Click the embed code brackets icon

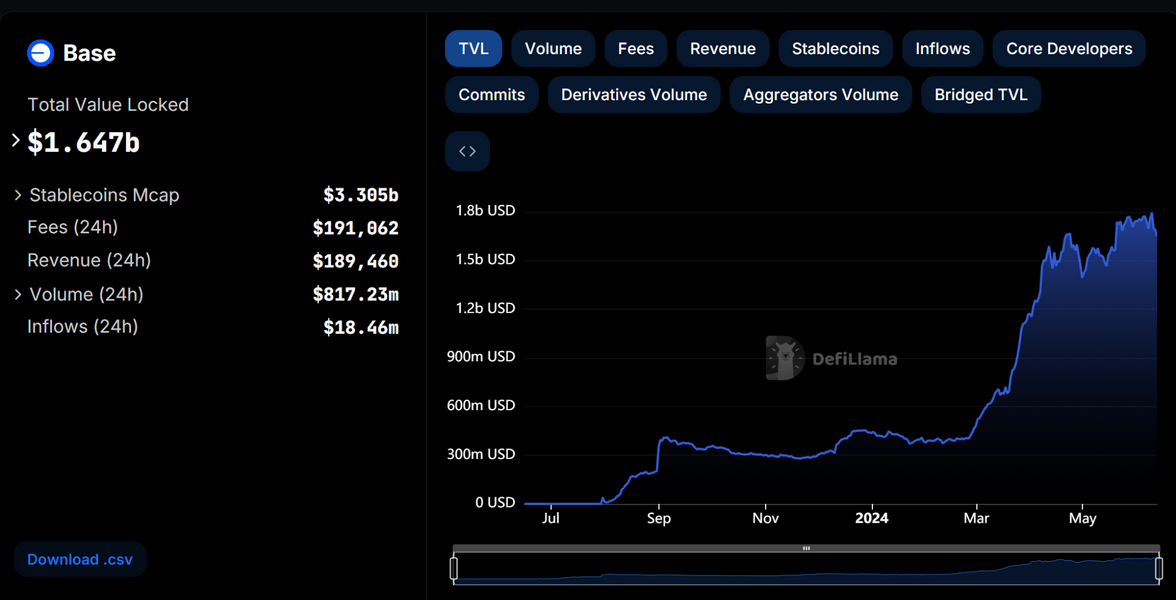click(467, 152)
